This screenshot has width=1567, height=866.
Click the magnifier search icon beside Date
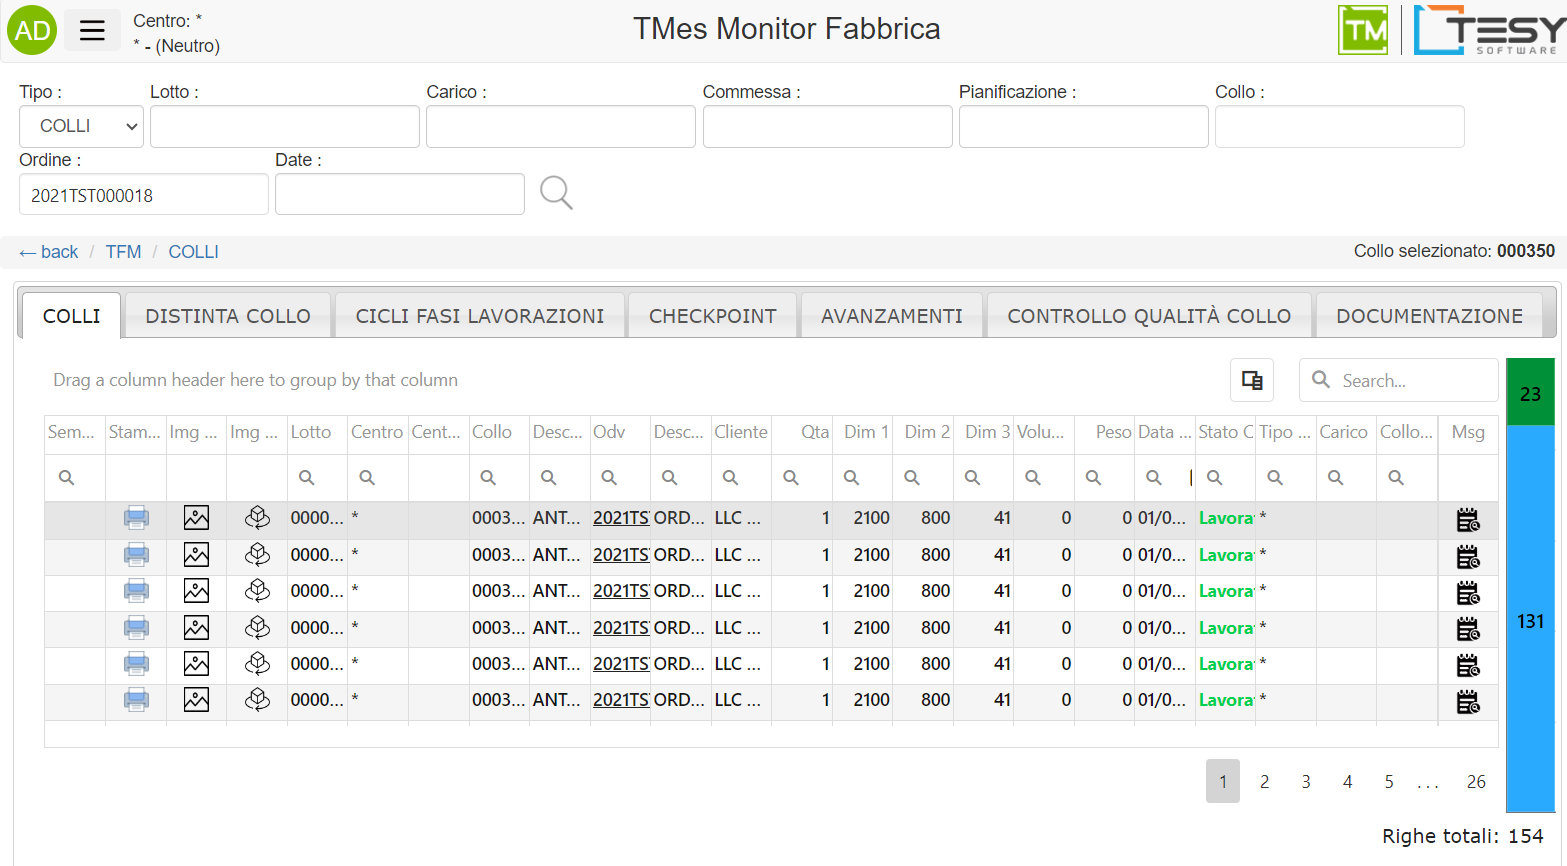[x=556, y=192]
